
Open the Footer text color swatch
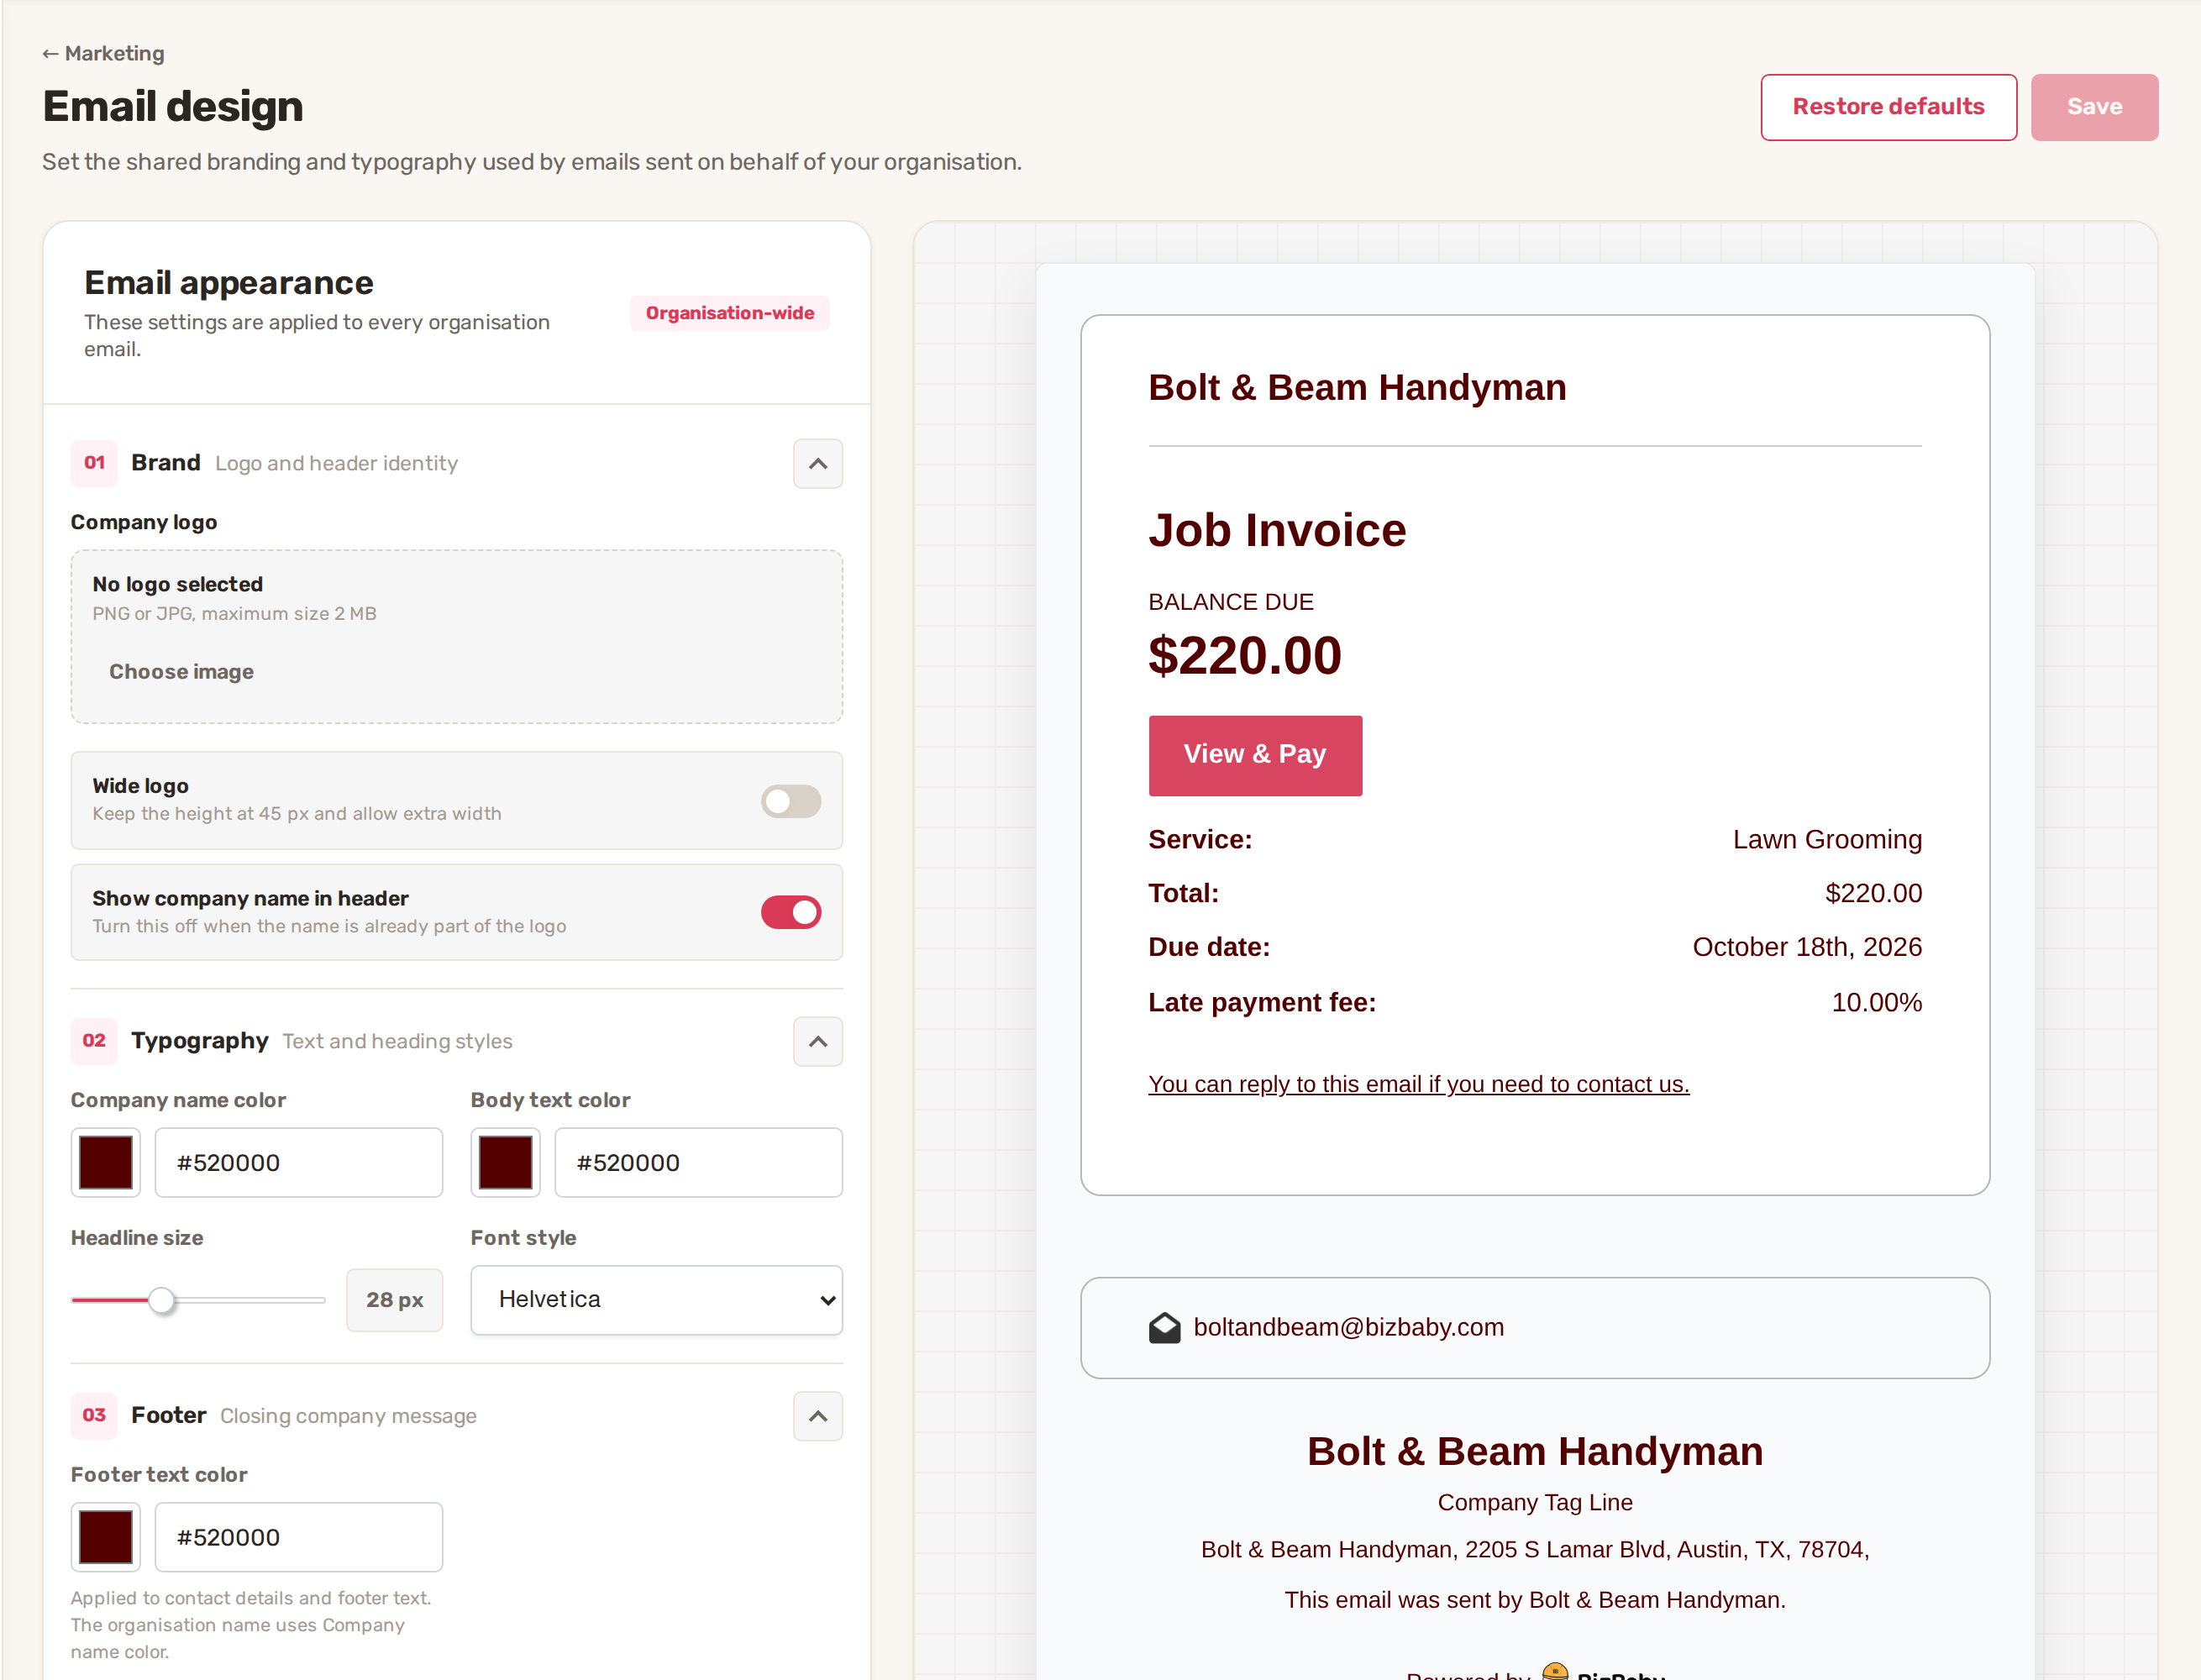[x=106, y=1537]
